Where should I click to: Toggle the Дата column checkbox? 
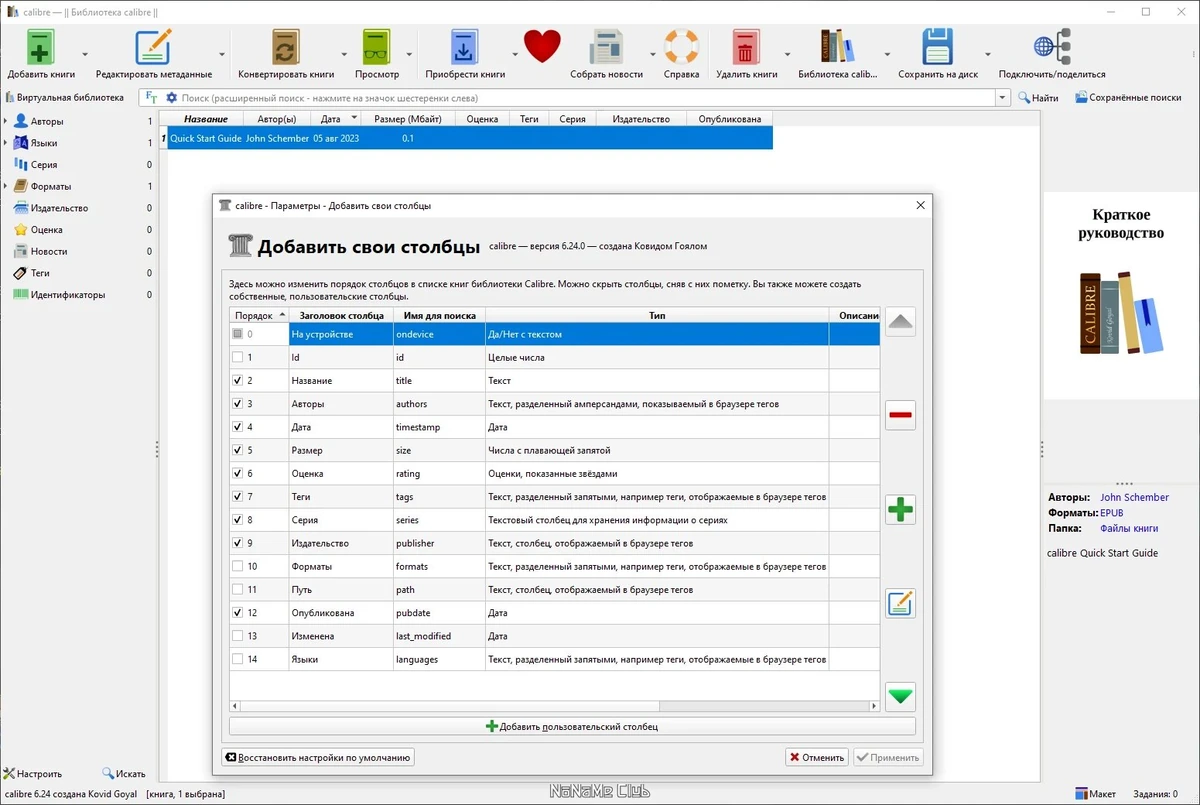(237, 427)
